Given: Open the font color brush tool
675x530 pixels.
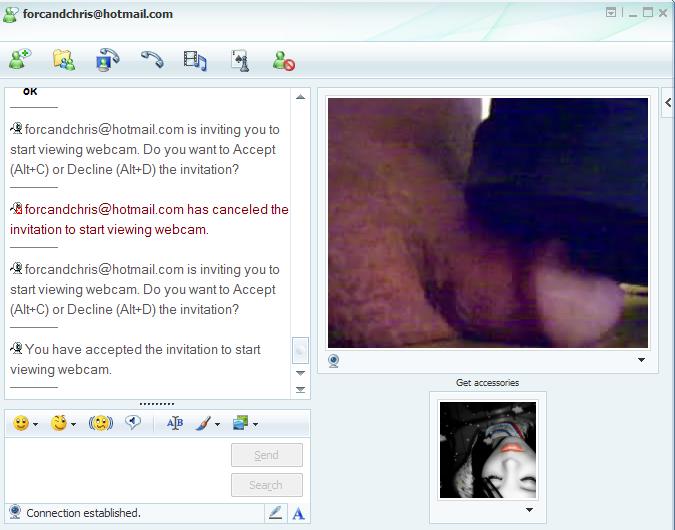Looking at the screenshot, I should coord(203,423).
